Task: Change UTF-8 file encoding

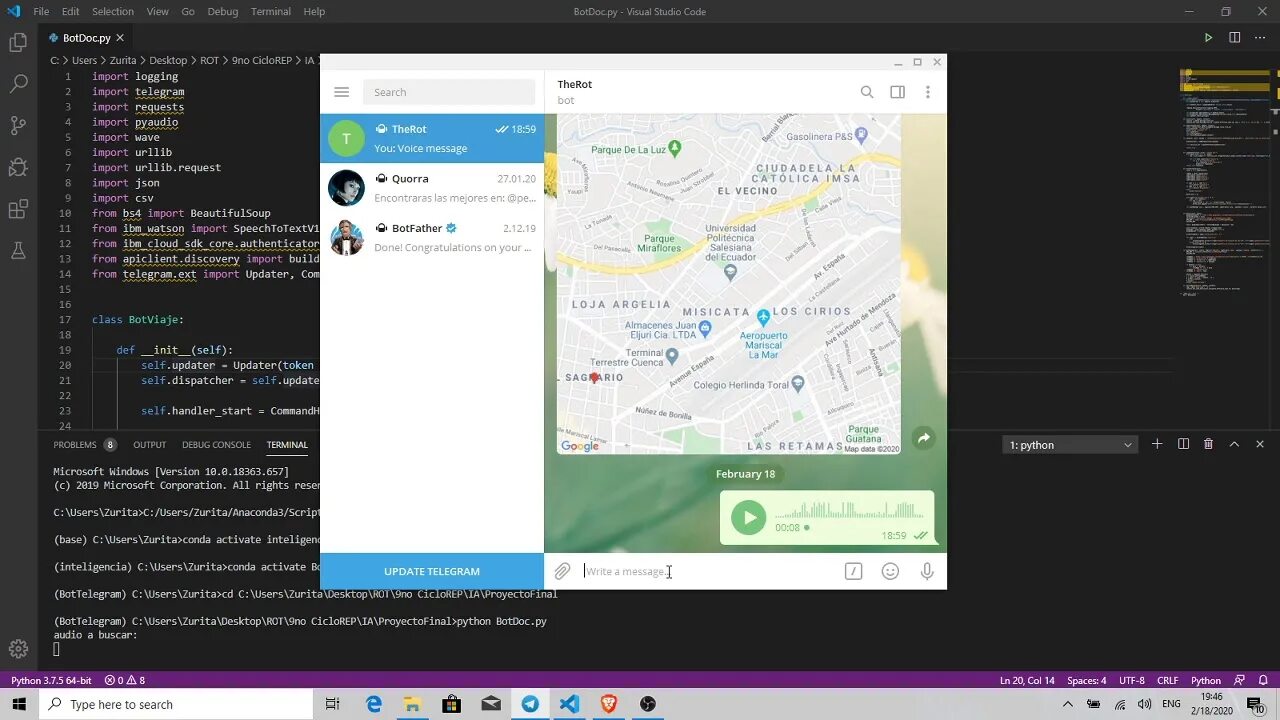Action: 1131,680
